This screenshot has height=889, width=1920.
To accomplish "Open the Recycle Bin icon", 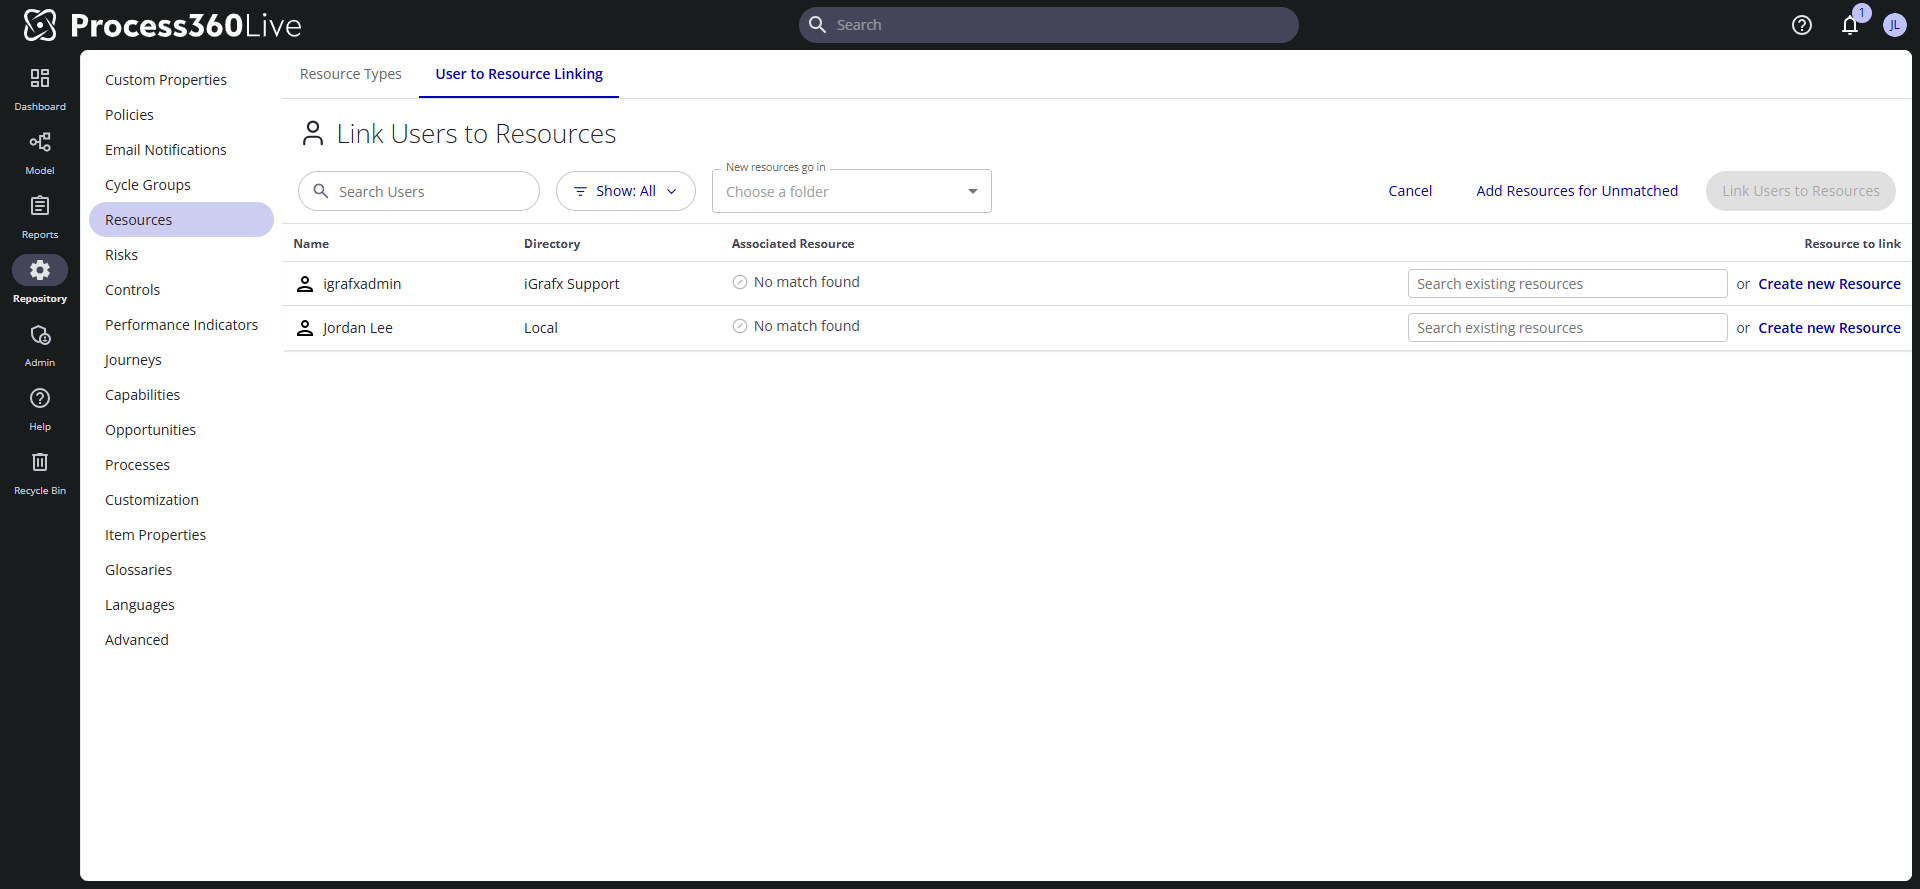I will click(40, 462).
